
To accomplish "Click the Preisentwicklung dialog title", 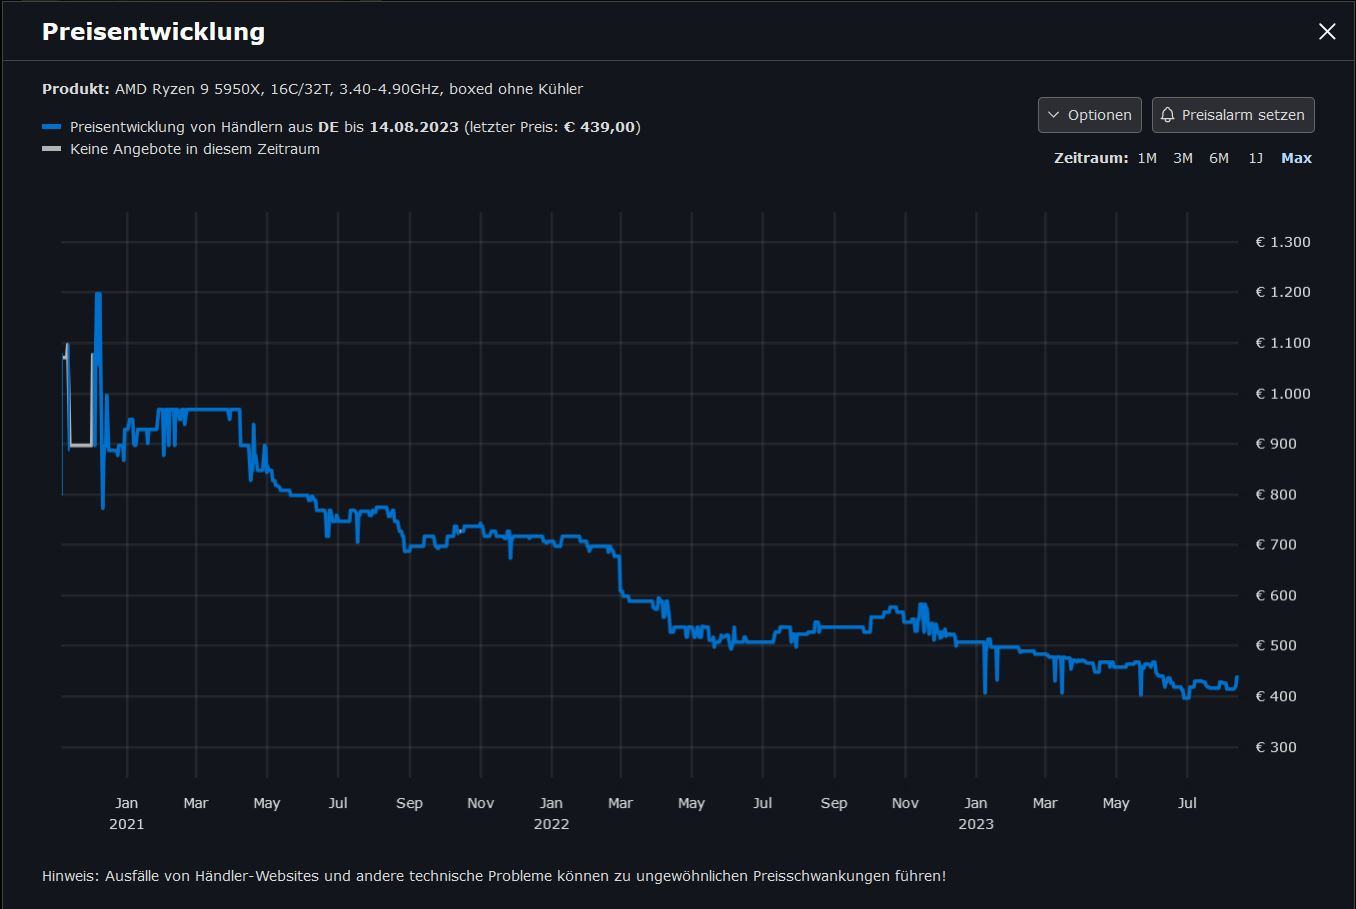I will pos(153,32).
